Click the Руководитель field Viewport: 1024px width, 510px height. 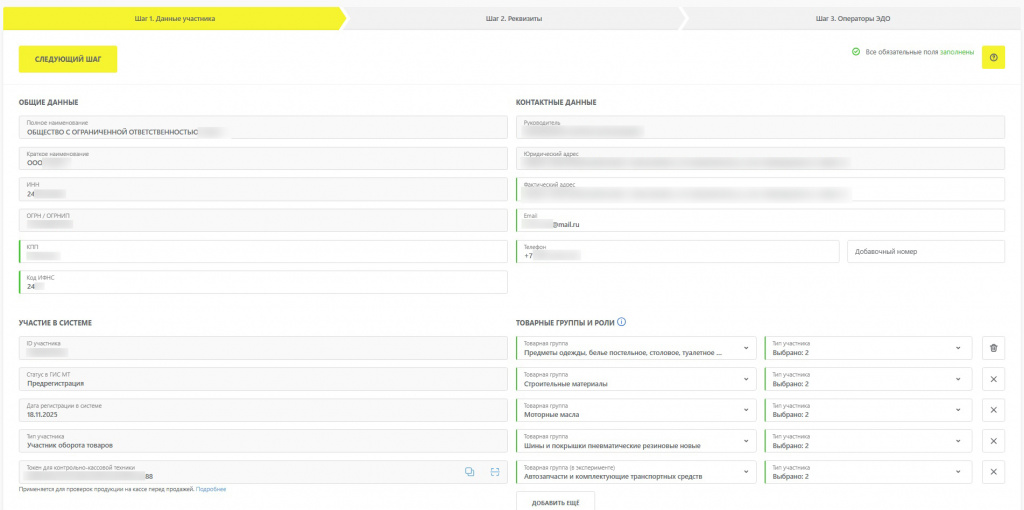[x=760, y=127]
